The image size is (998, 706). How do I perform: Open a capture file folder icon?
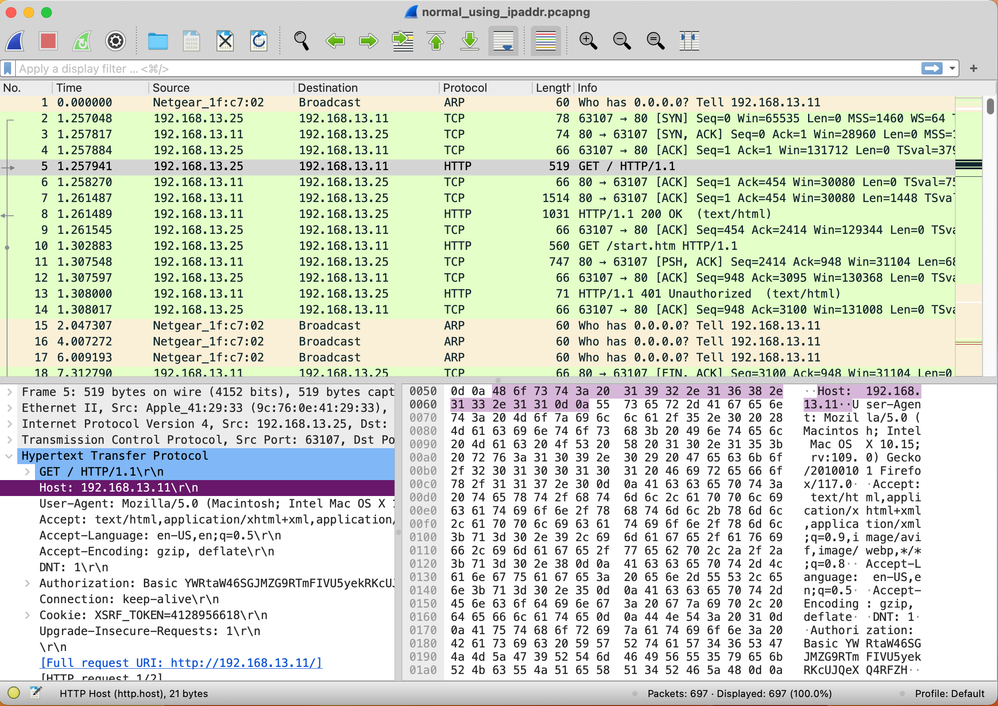158,41
